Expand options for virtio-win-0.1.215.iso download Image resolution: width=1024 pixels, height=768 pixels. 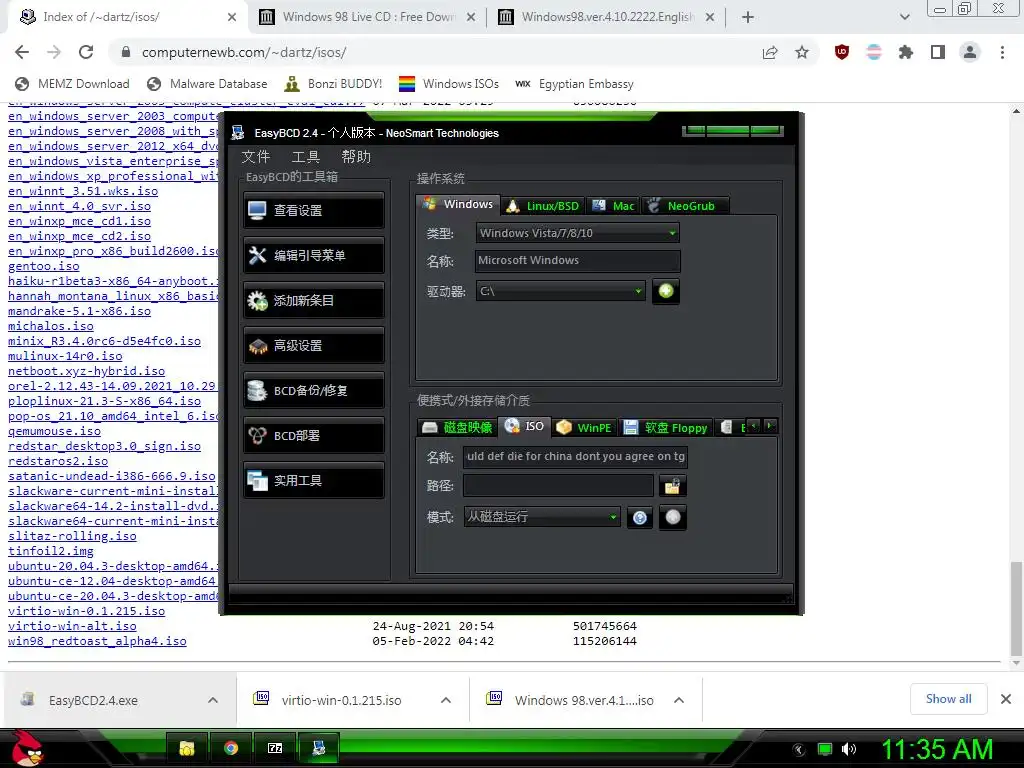(x=446, y=700)
